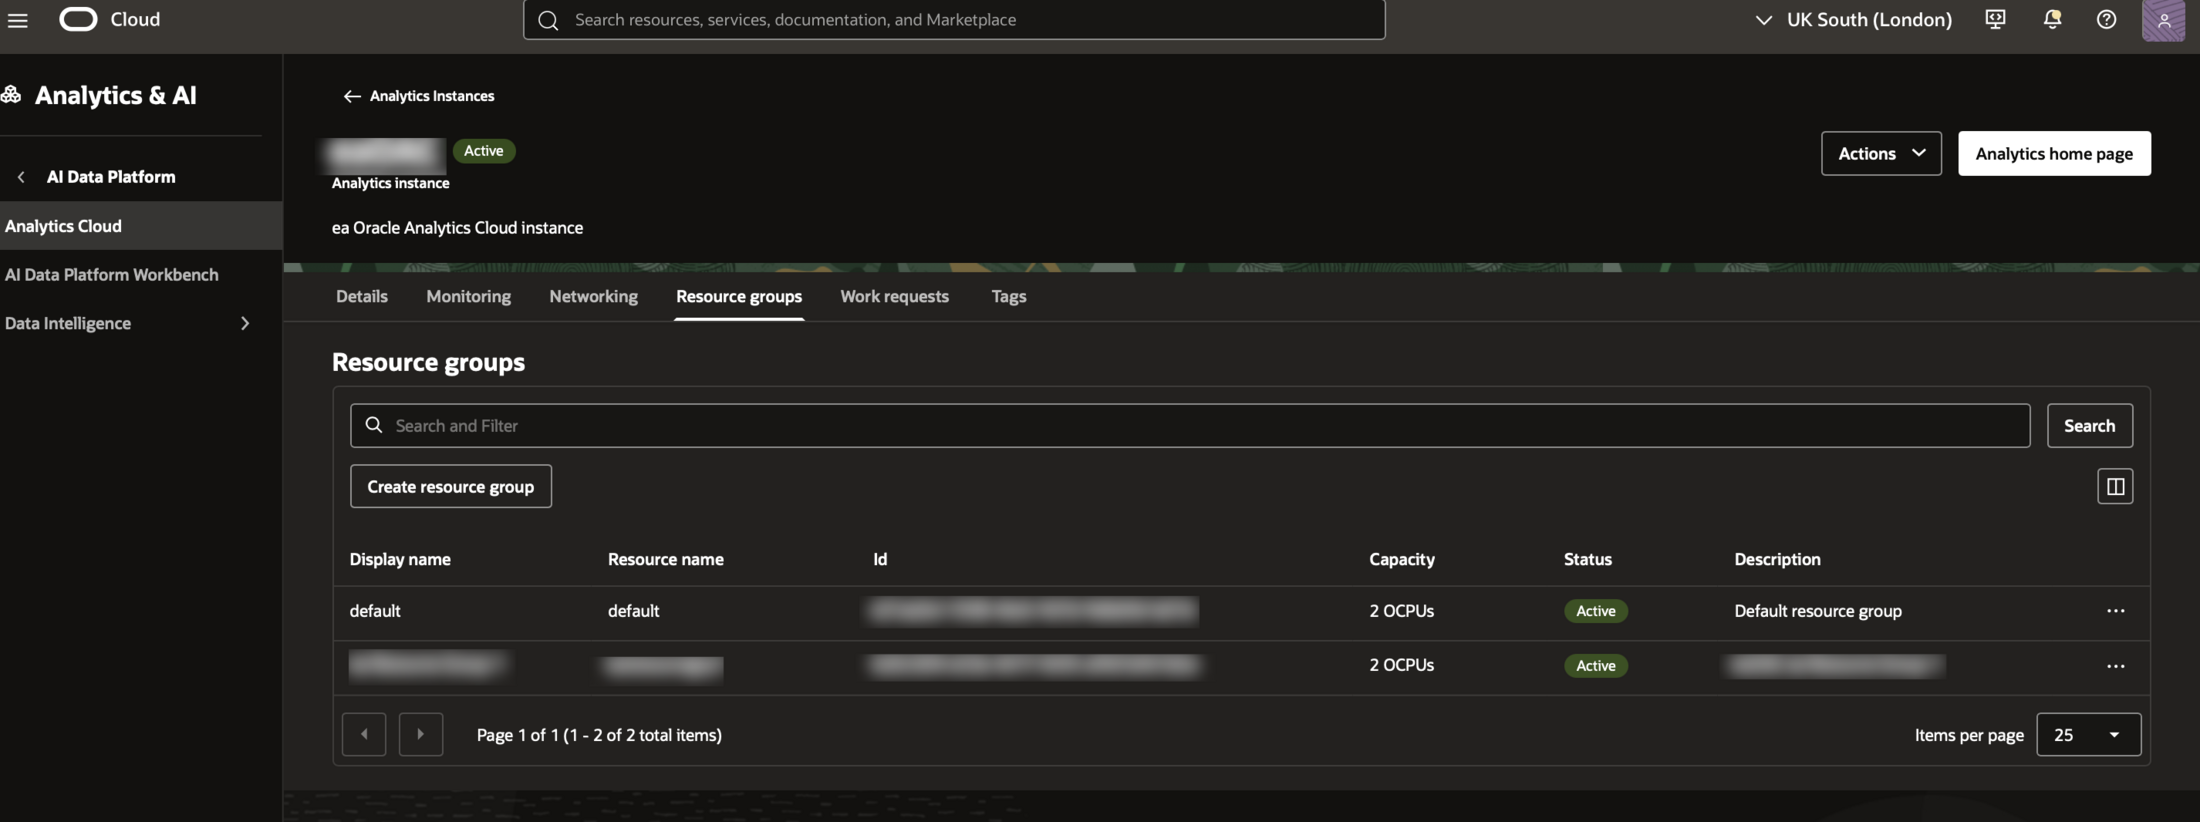Open actions menu for default resource group
2200x822 pixels.
tap(2116, 611)
